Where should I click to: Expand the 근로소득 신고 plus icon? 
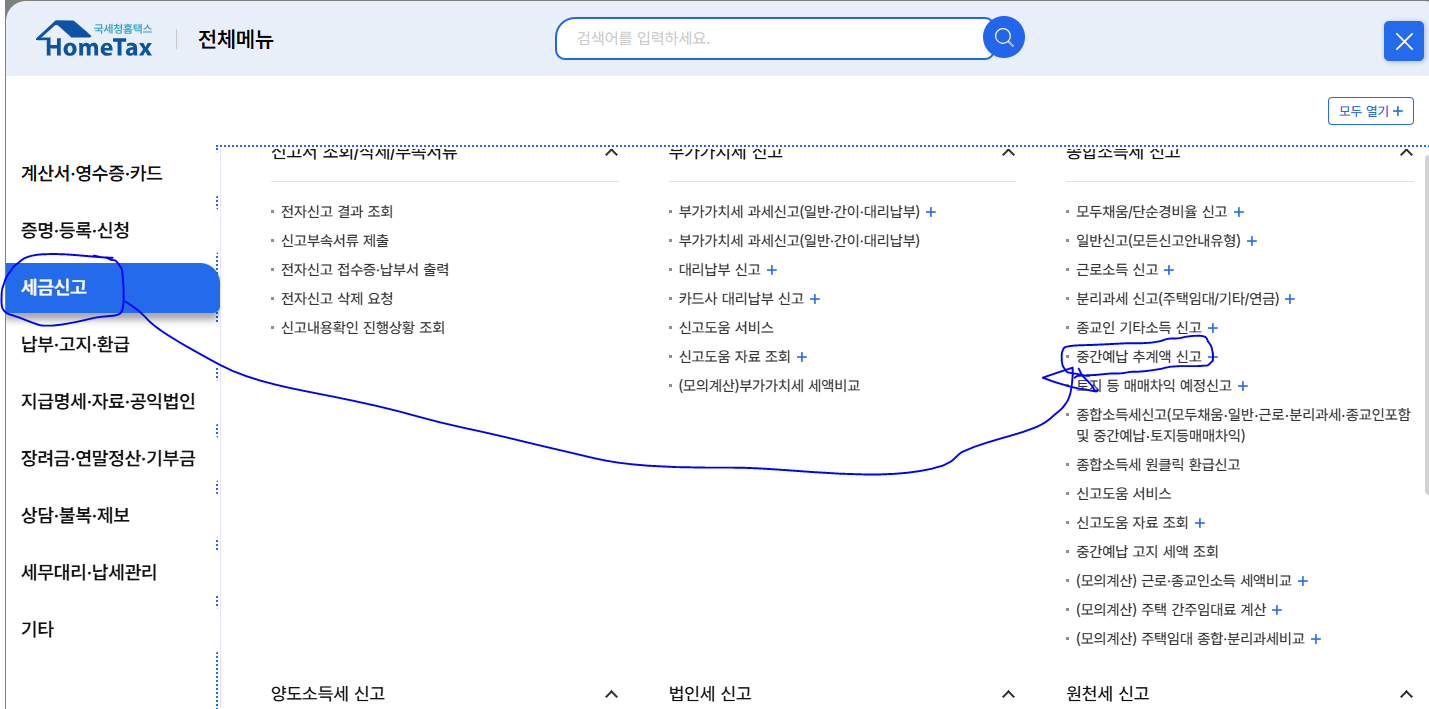(1168, 269)
